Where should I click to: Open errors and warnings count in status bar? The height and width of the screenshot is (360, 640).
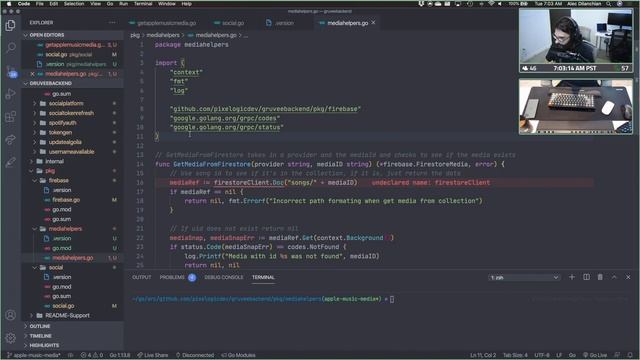(x=92, y=355)
